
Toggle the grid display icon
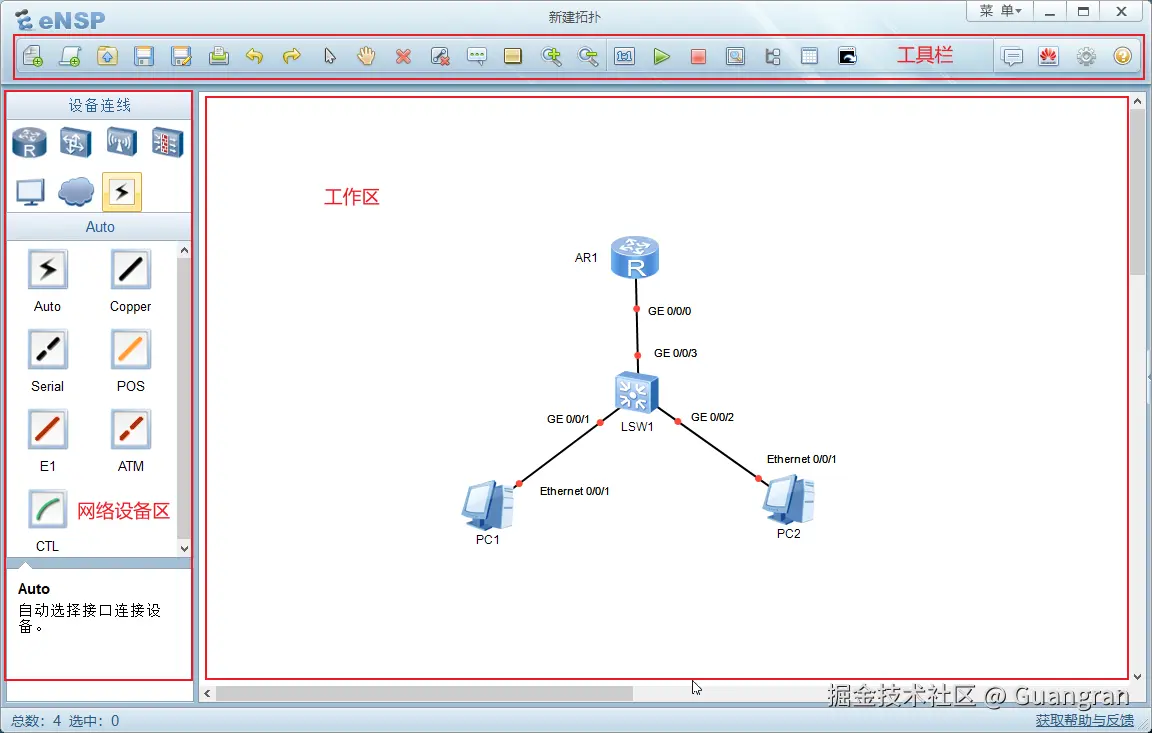[x=809, y=56]
